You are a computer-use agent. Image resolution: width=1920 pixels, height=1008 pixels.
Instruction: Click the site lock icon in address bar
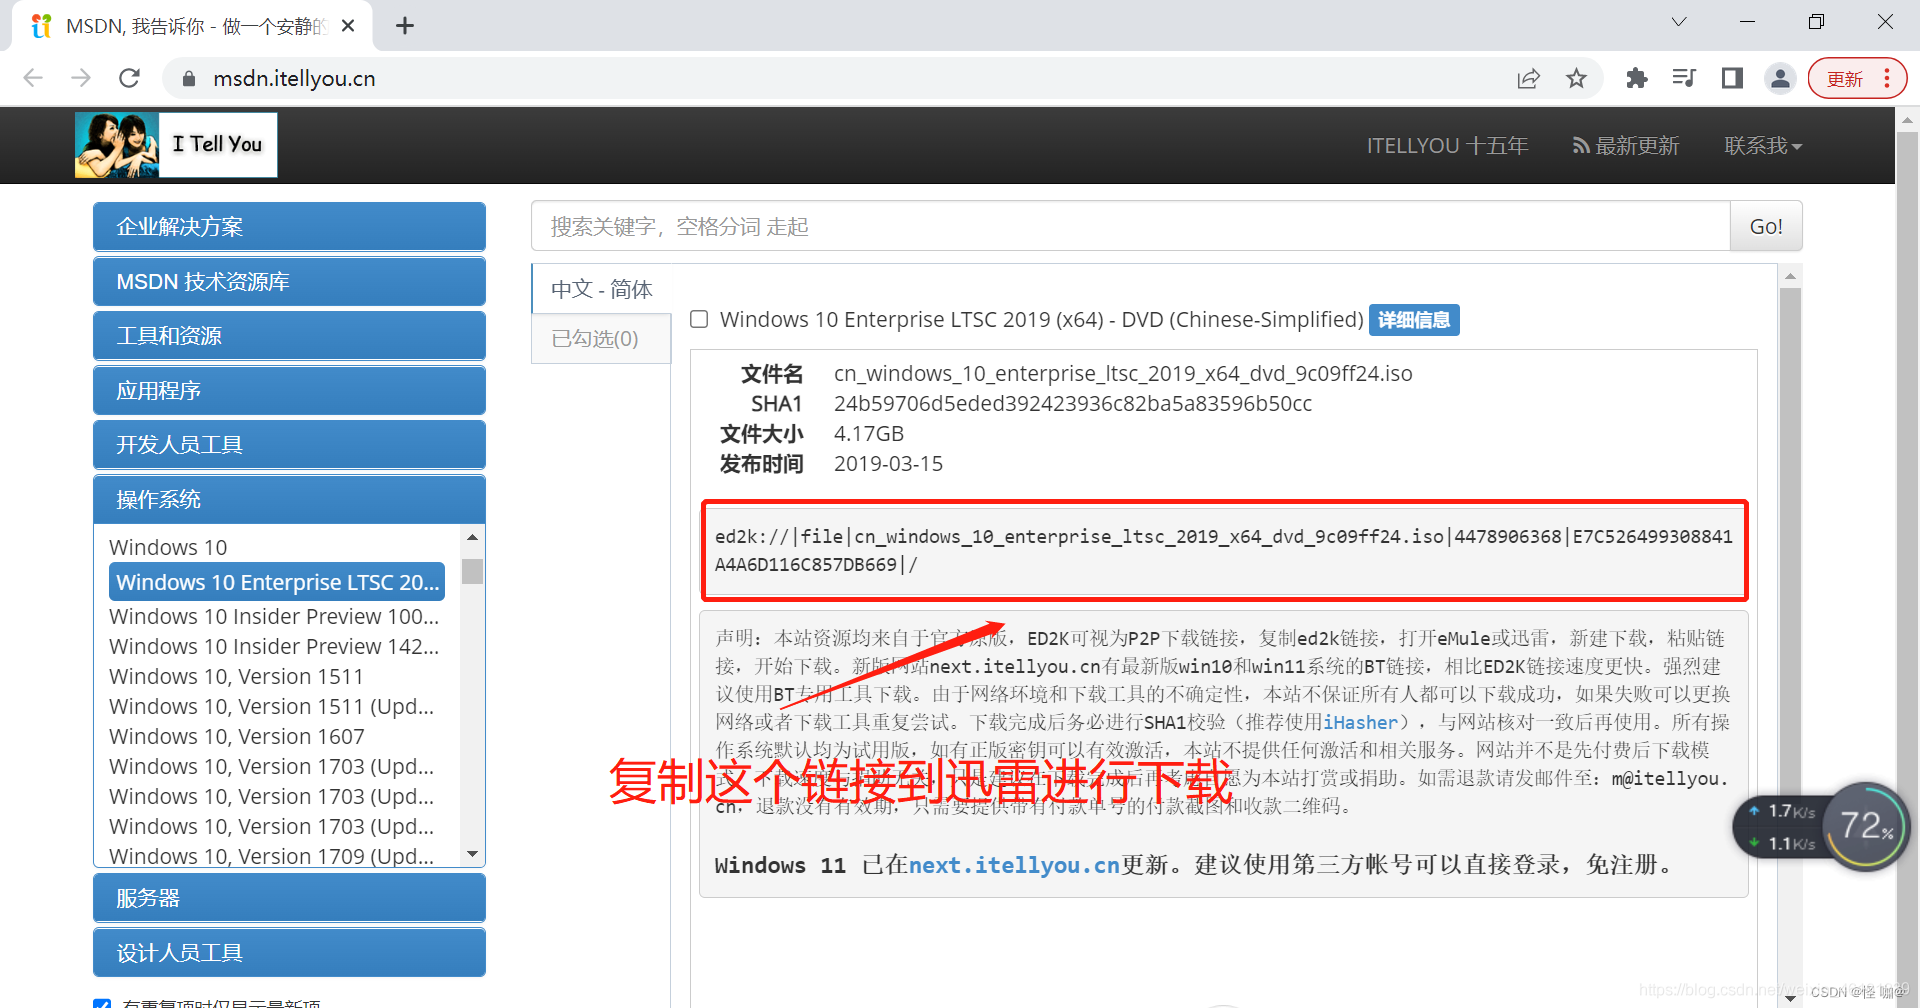click(x=188, y=79)
